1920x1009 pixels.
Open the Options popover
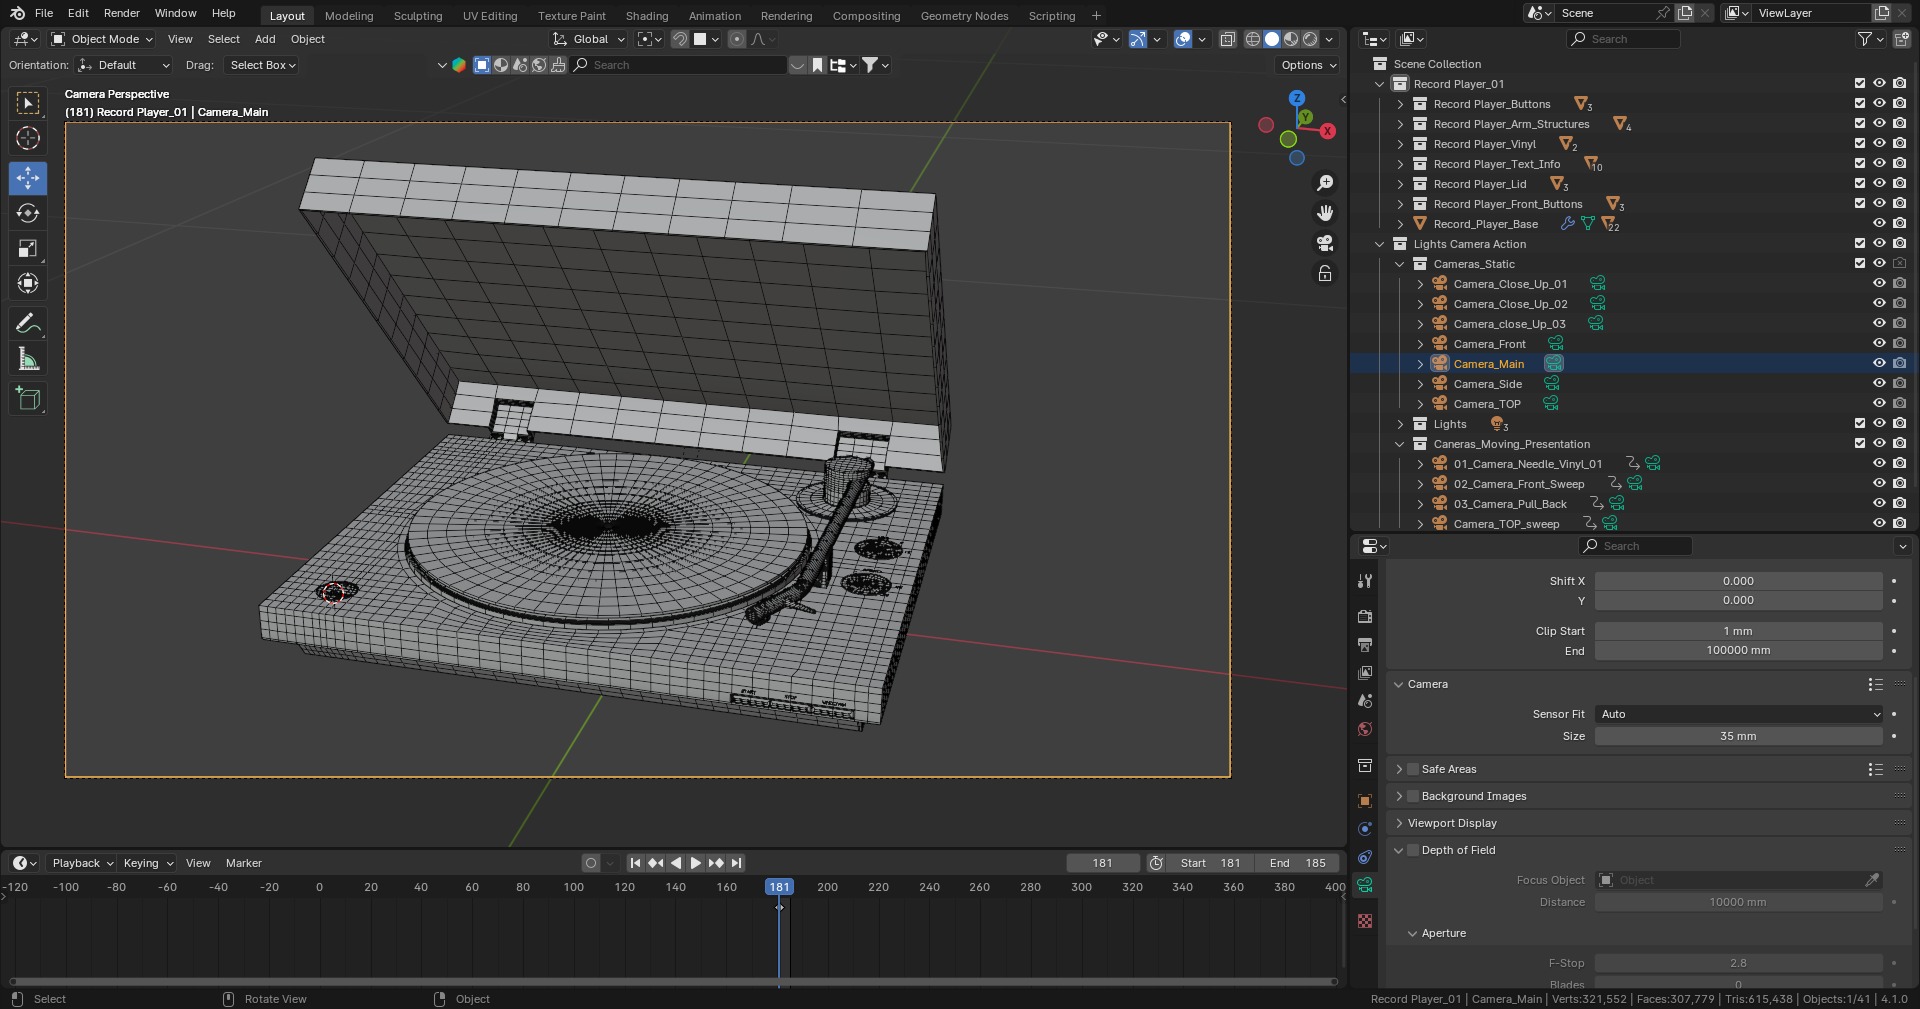1308,65
